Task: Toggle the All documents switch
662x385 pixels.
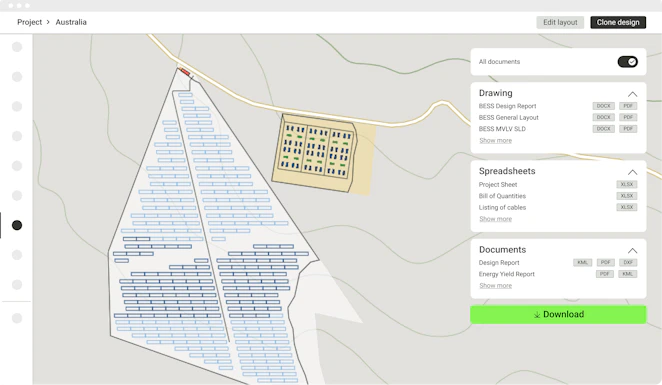Action: (x=627, y=62)
